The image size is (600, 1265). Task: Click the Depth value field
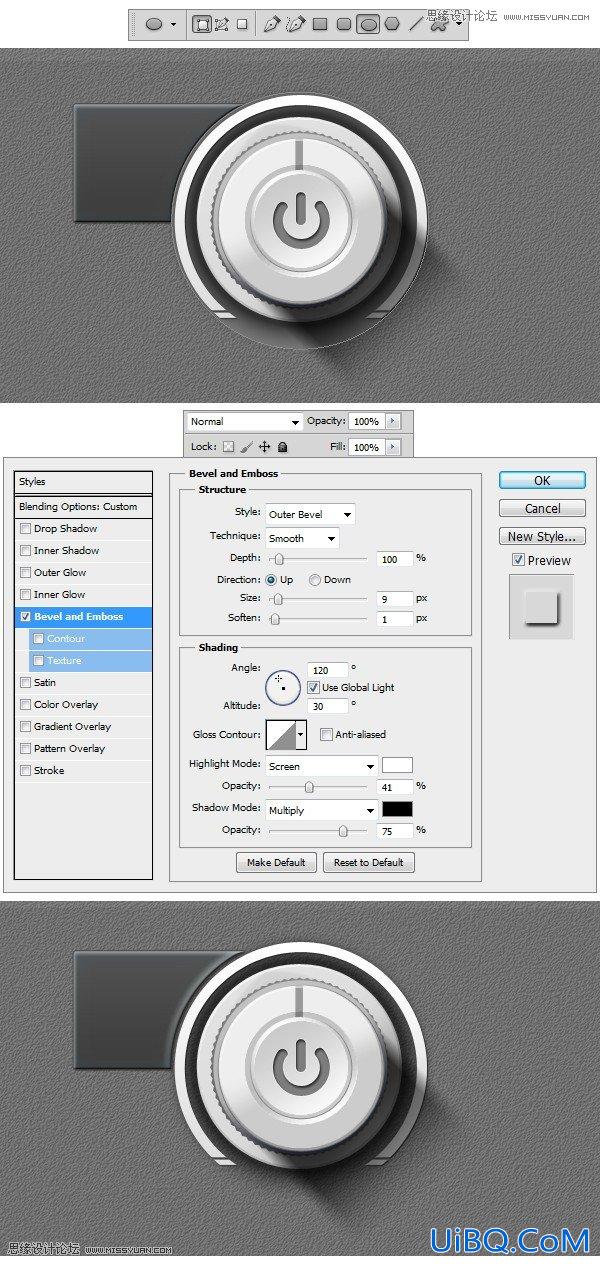point(395,558)
